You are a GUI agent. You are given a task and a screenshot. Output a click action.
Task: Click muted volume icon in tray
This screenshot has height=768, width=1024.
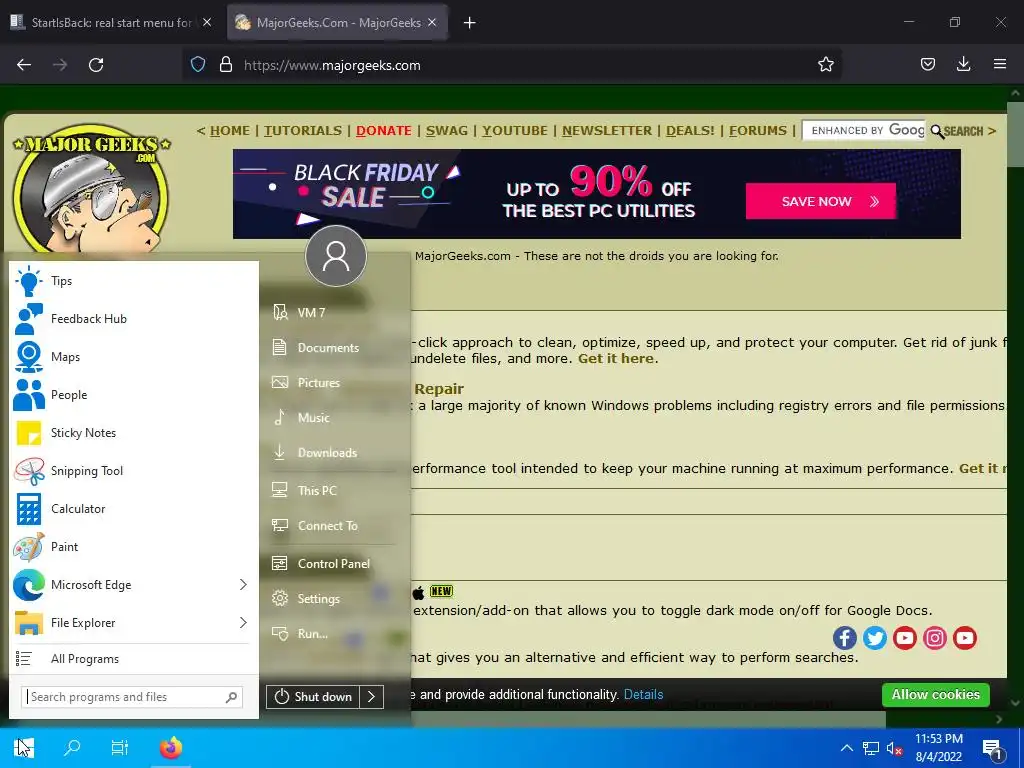pos(894,748)
